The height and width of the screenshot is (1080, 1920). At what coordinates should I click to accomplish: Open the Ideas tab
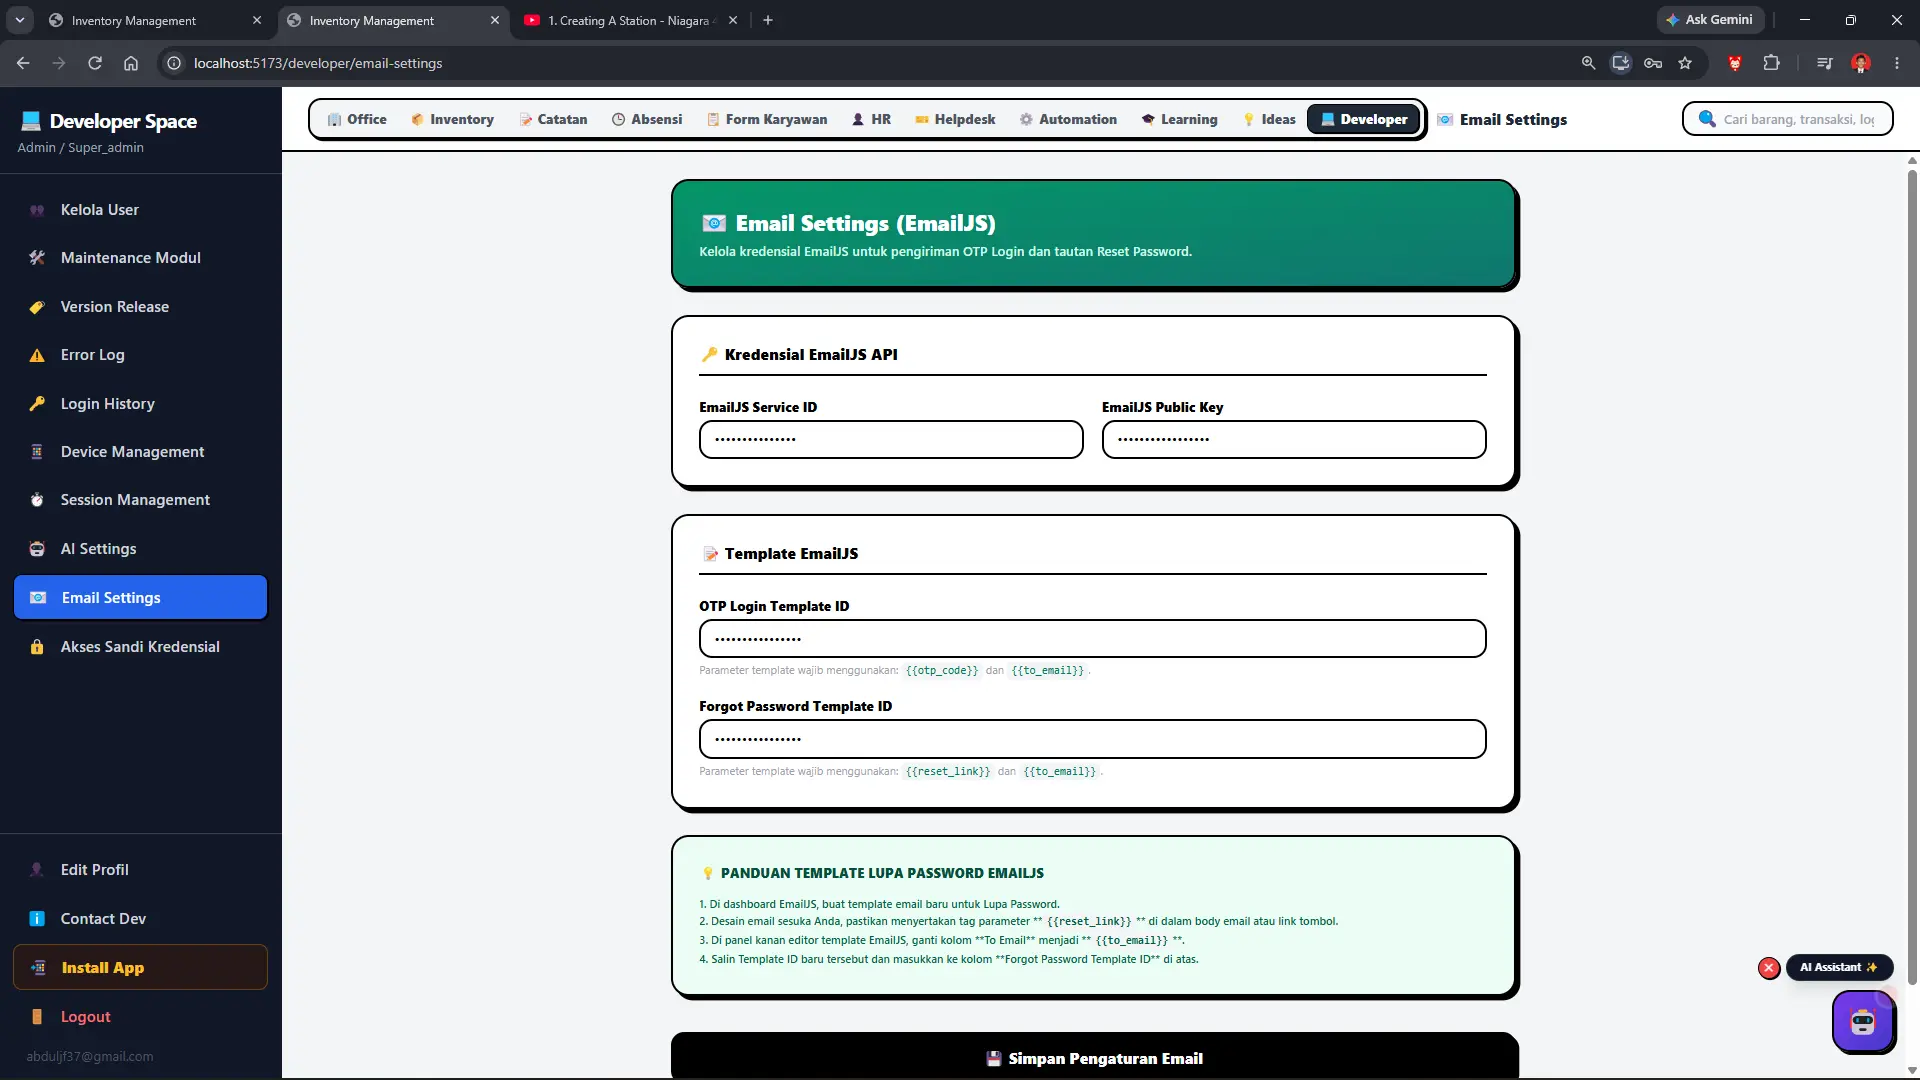pyautogui.click(x=1269, y=119)
